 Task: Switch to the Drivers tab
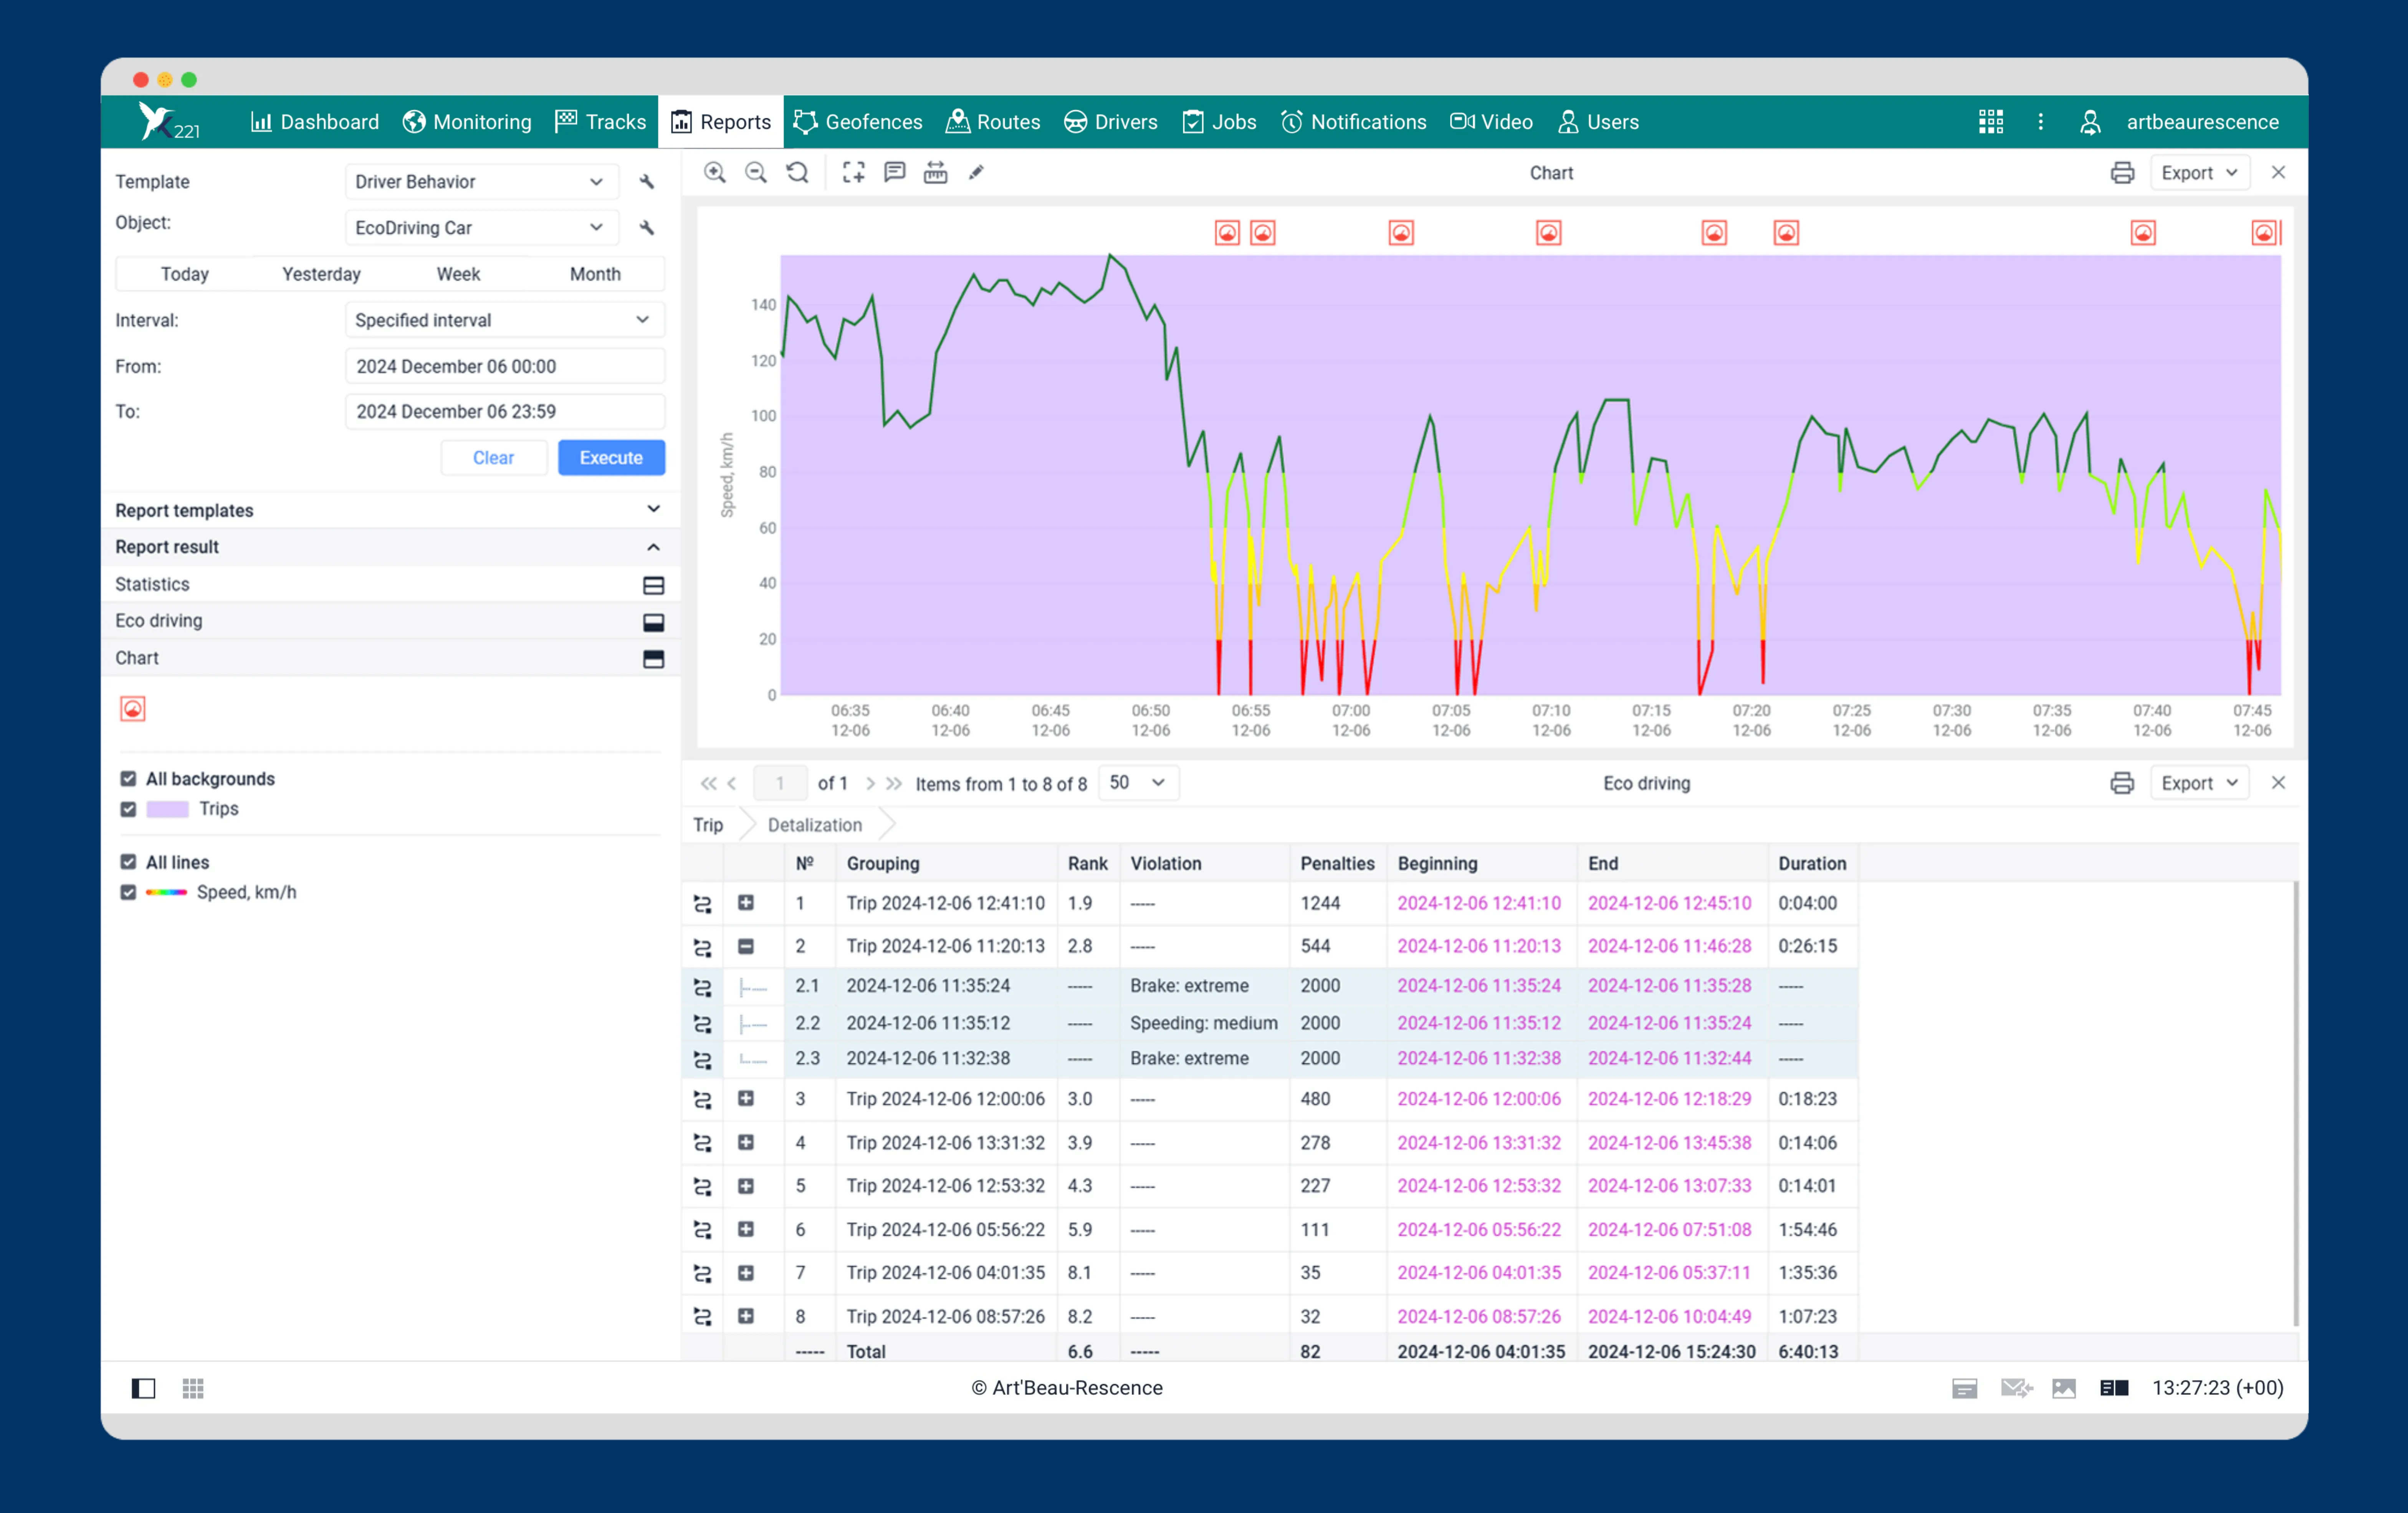coord(1111,122)
